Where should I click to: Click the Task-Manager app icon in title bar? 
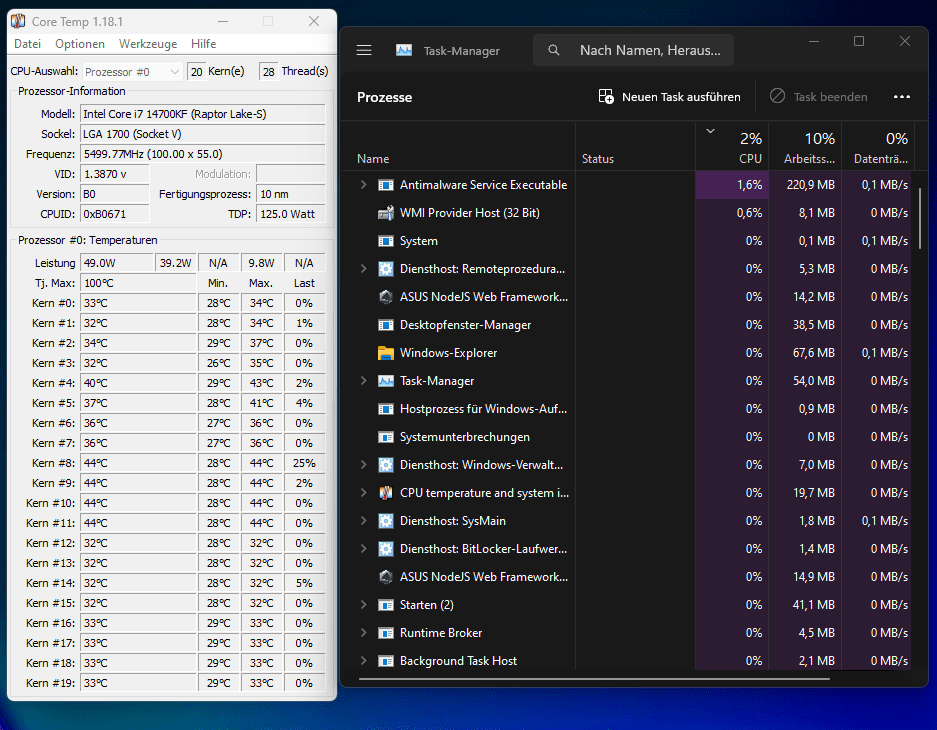(404, 50)
